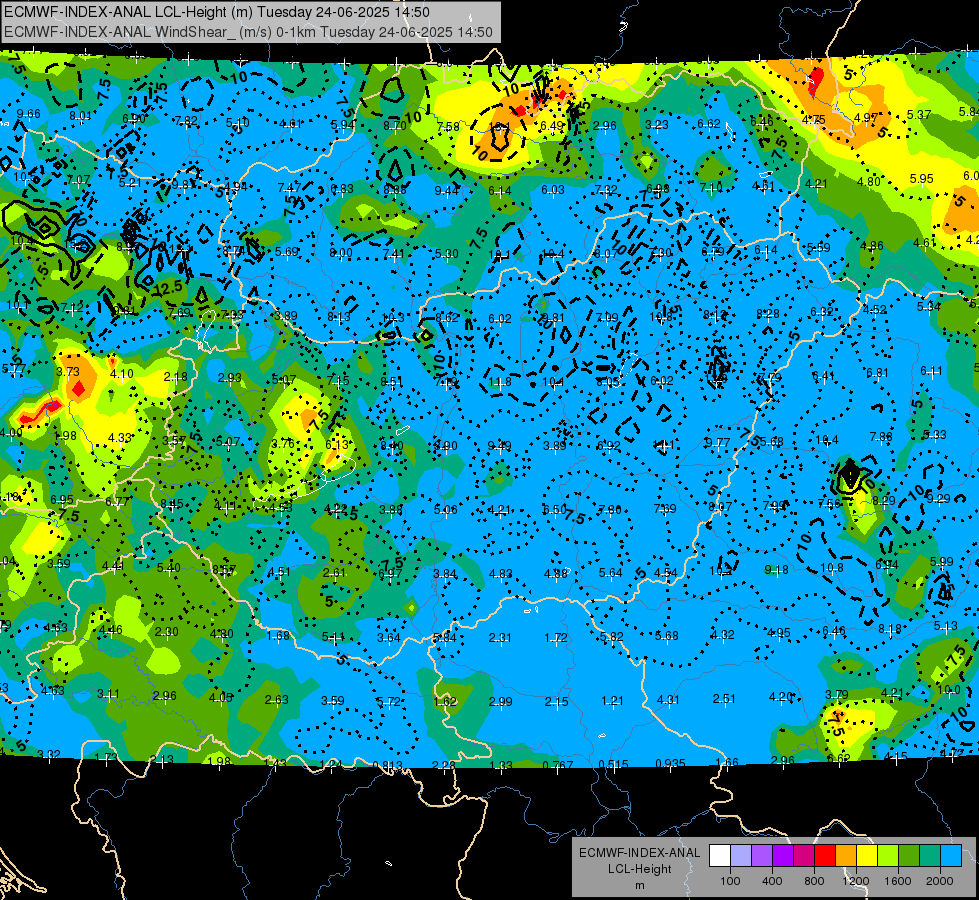Click the contour label 12.5

169,287
